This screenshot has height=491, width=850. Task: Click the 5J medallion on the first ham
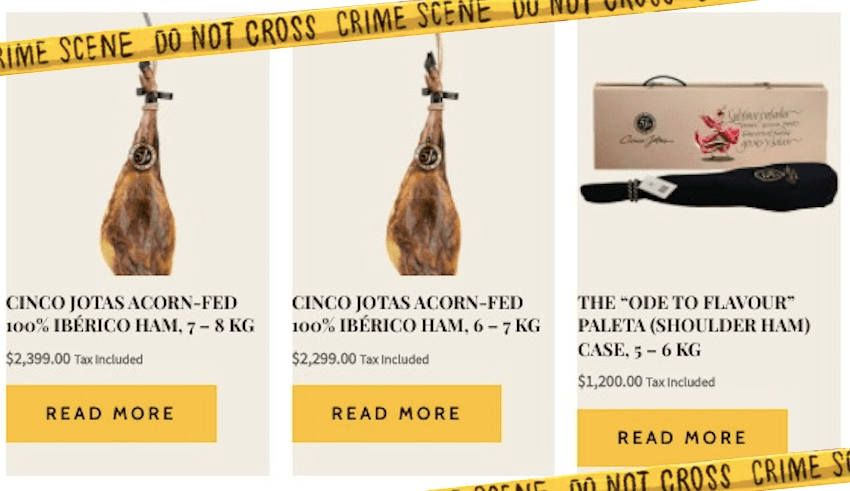click(x=143, y=156)
